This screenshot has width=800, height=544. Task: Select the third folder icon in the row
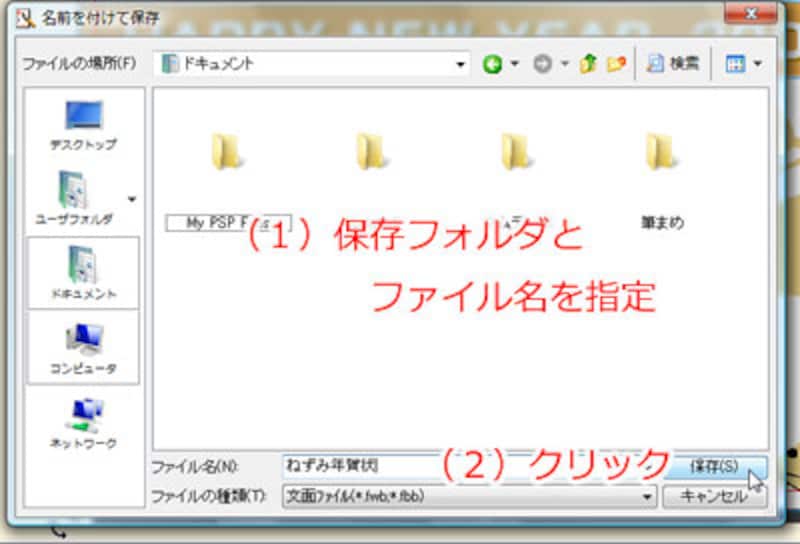[x=516, y=152]
